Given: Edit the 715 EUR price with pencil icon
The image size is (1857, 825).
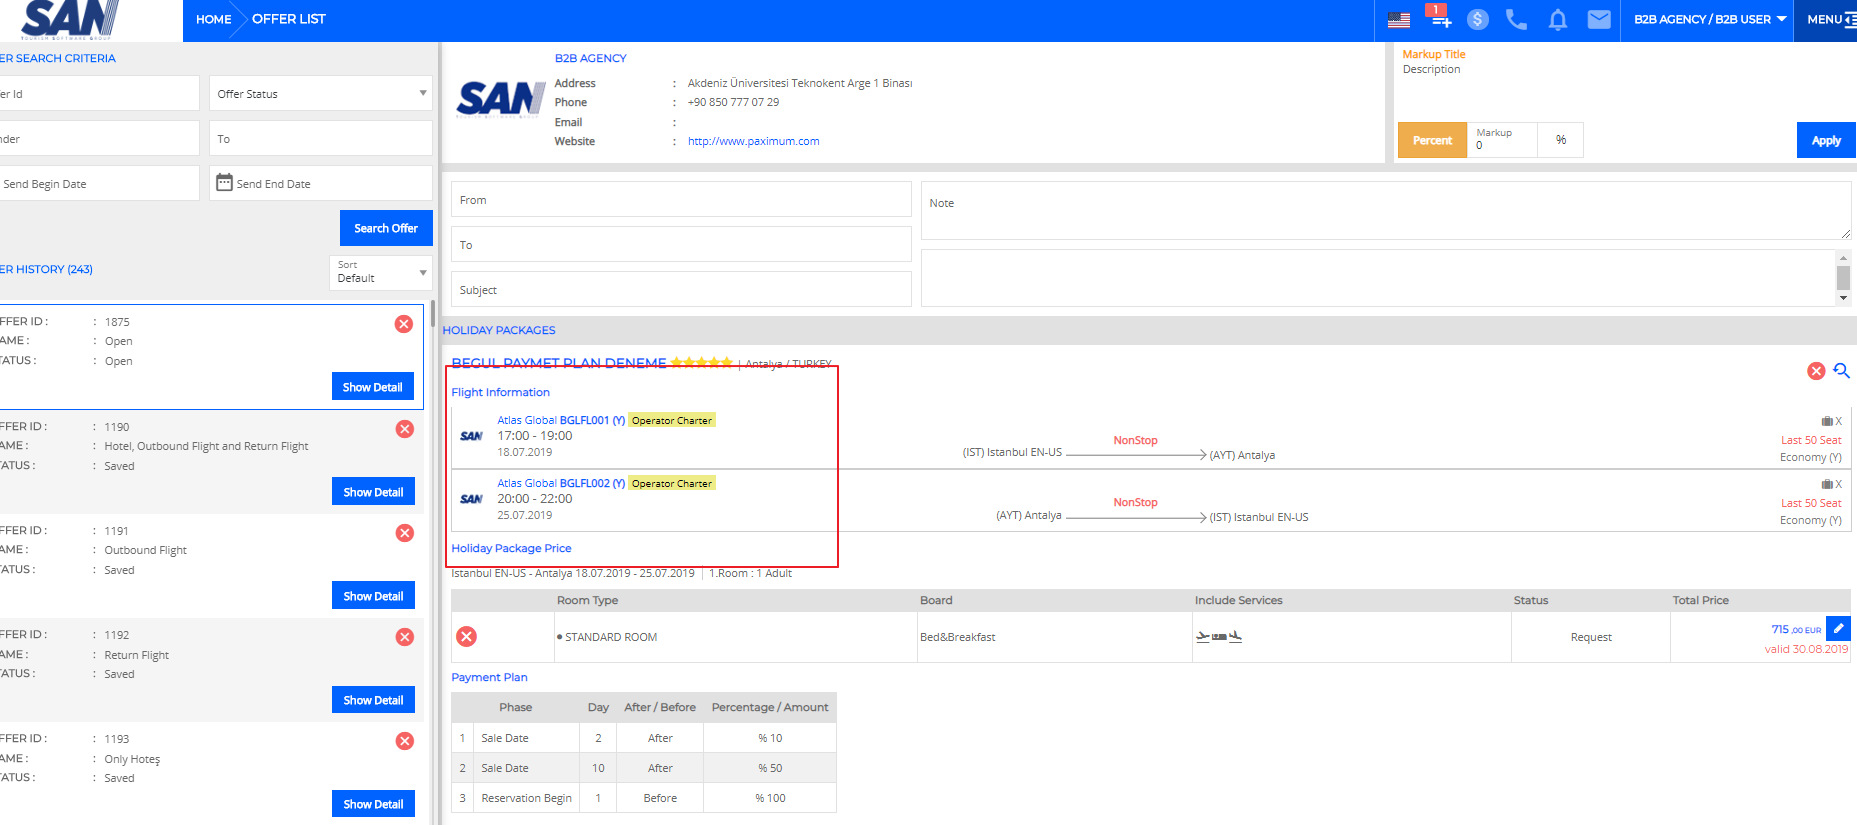Looking at the screenshot, I should (x=1838, y=628).
